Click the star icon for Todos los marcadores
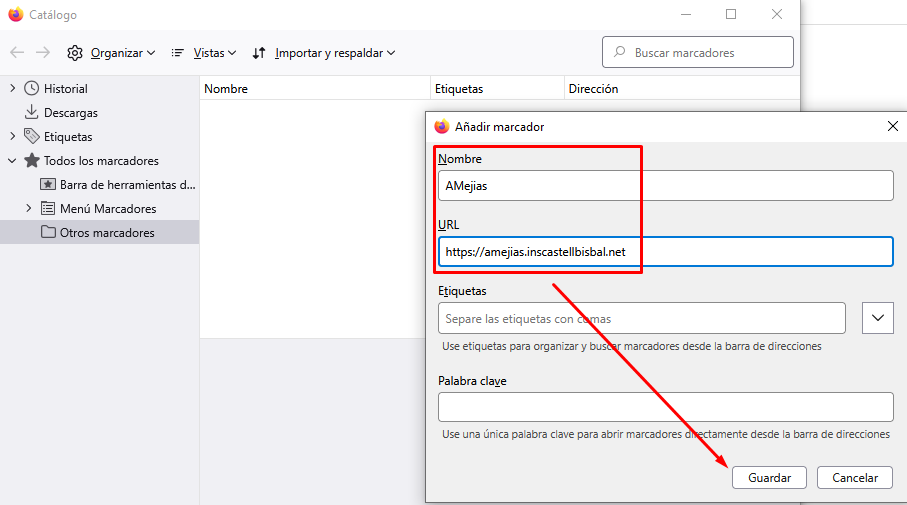This screenshot has width=907, height=505. point(32,161)
